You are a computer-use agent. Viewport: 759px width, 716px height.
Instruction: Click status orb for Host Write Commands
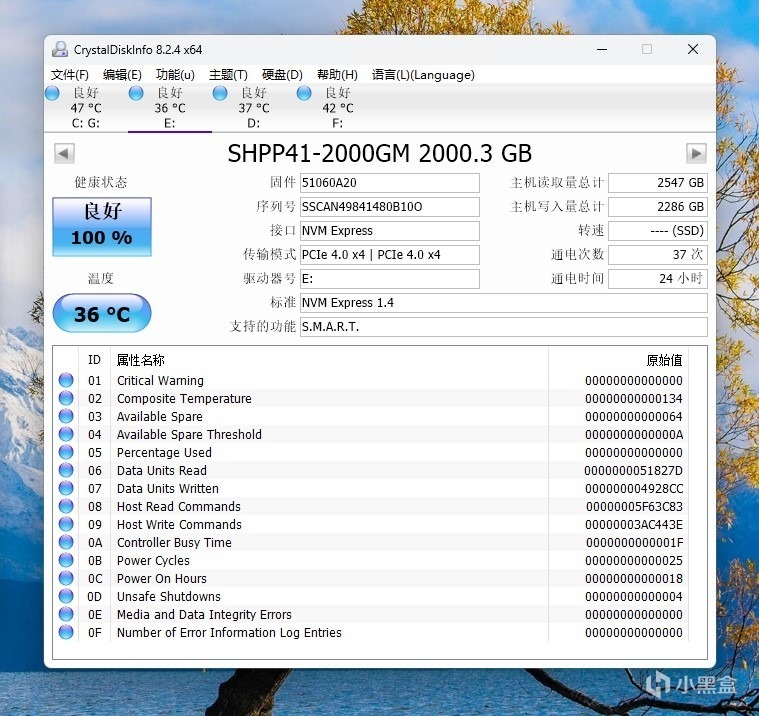click(66, 524)
